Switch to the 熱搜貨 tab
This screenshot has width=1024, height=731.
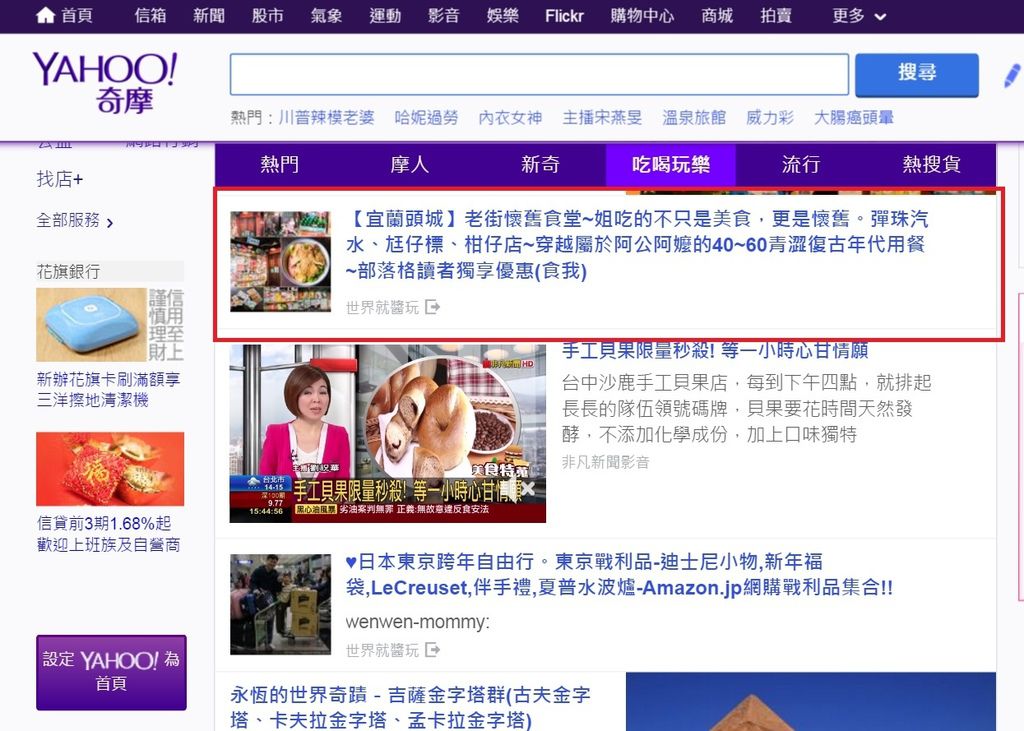point(931,164)
